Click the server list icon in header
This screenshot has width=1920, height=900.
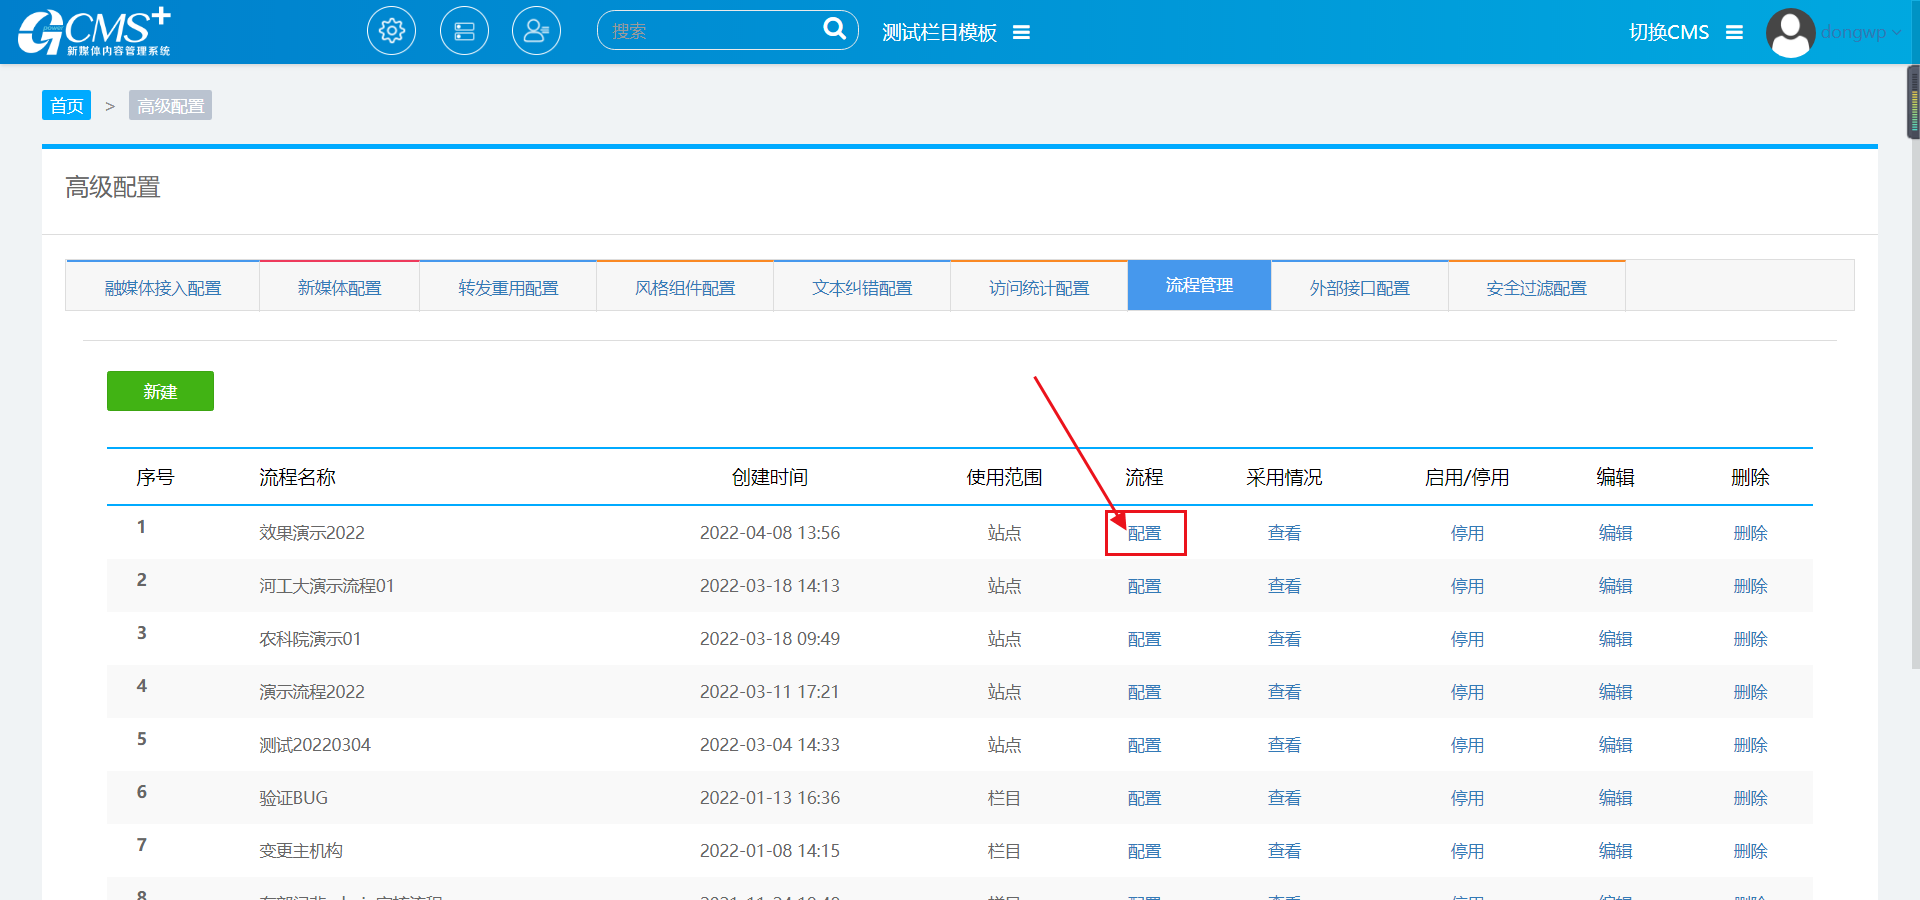point(464,31)
